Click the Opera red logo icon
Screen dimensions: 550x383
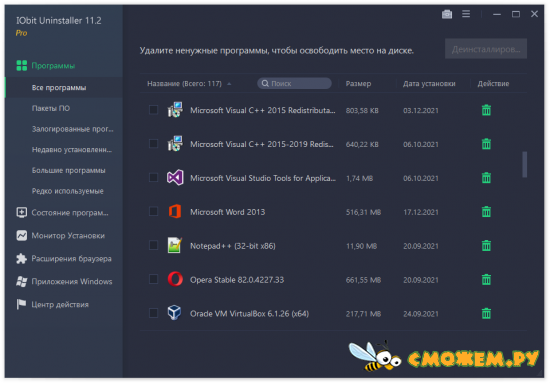175,279
